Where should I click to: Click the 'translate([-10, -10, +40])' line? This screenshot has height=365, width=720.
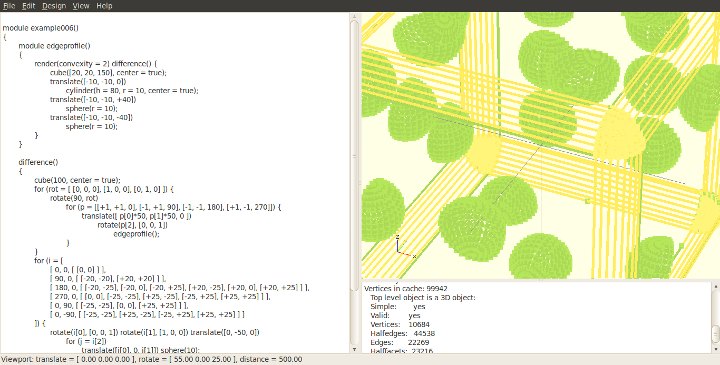(93, 100)
